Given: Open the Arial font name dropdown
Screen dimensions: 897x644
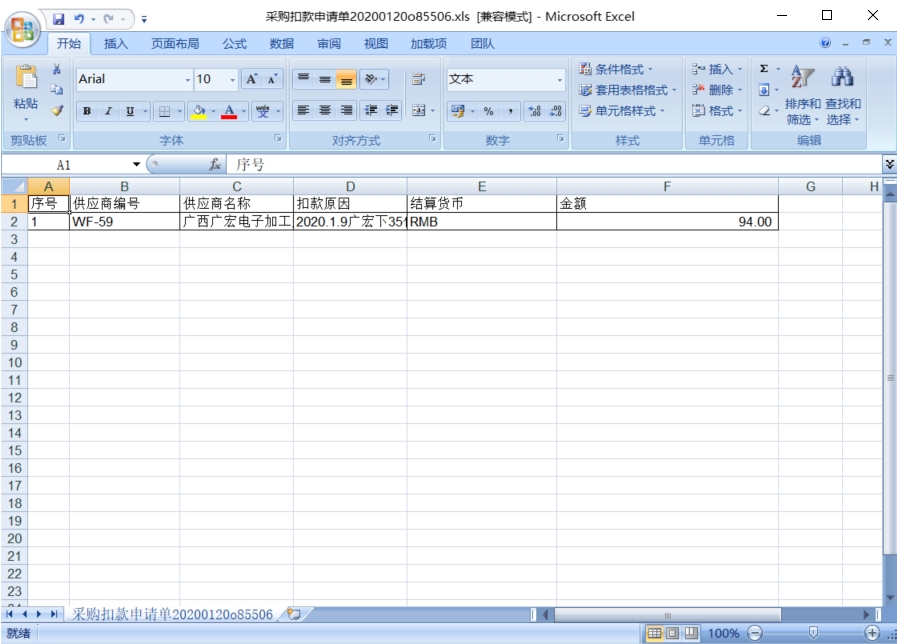Looking at the screenshot, I should pyautogui.click(x=187, y=79).
